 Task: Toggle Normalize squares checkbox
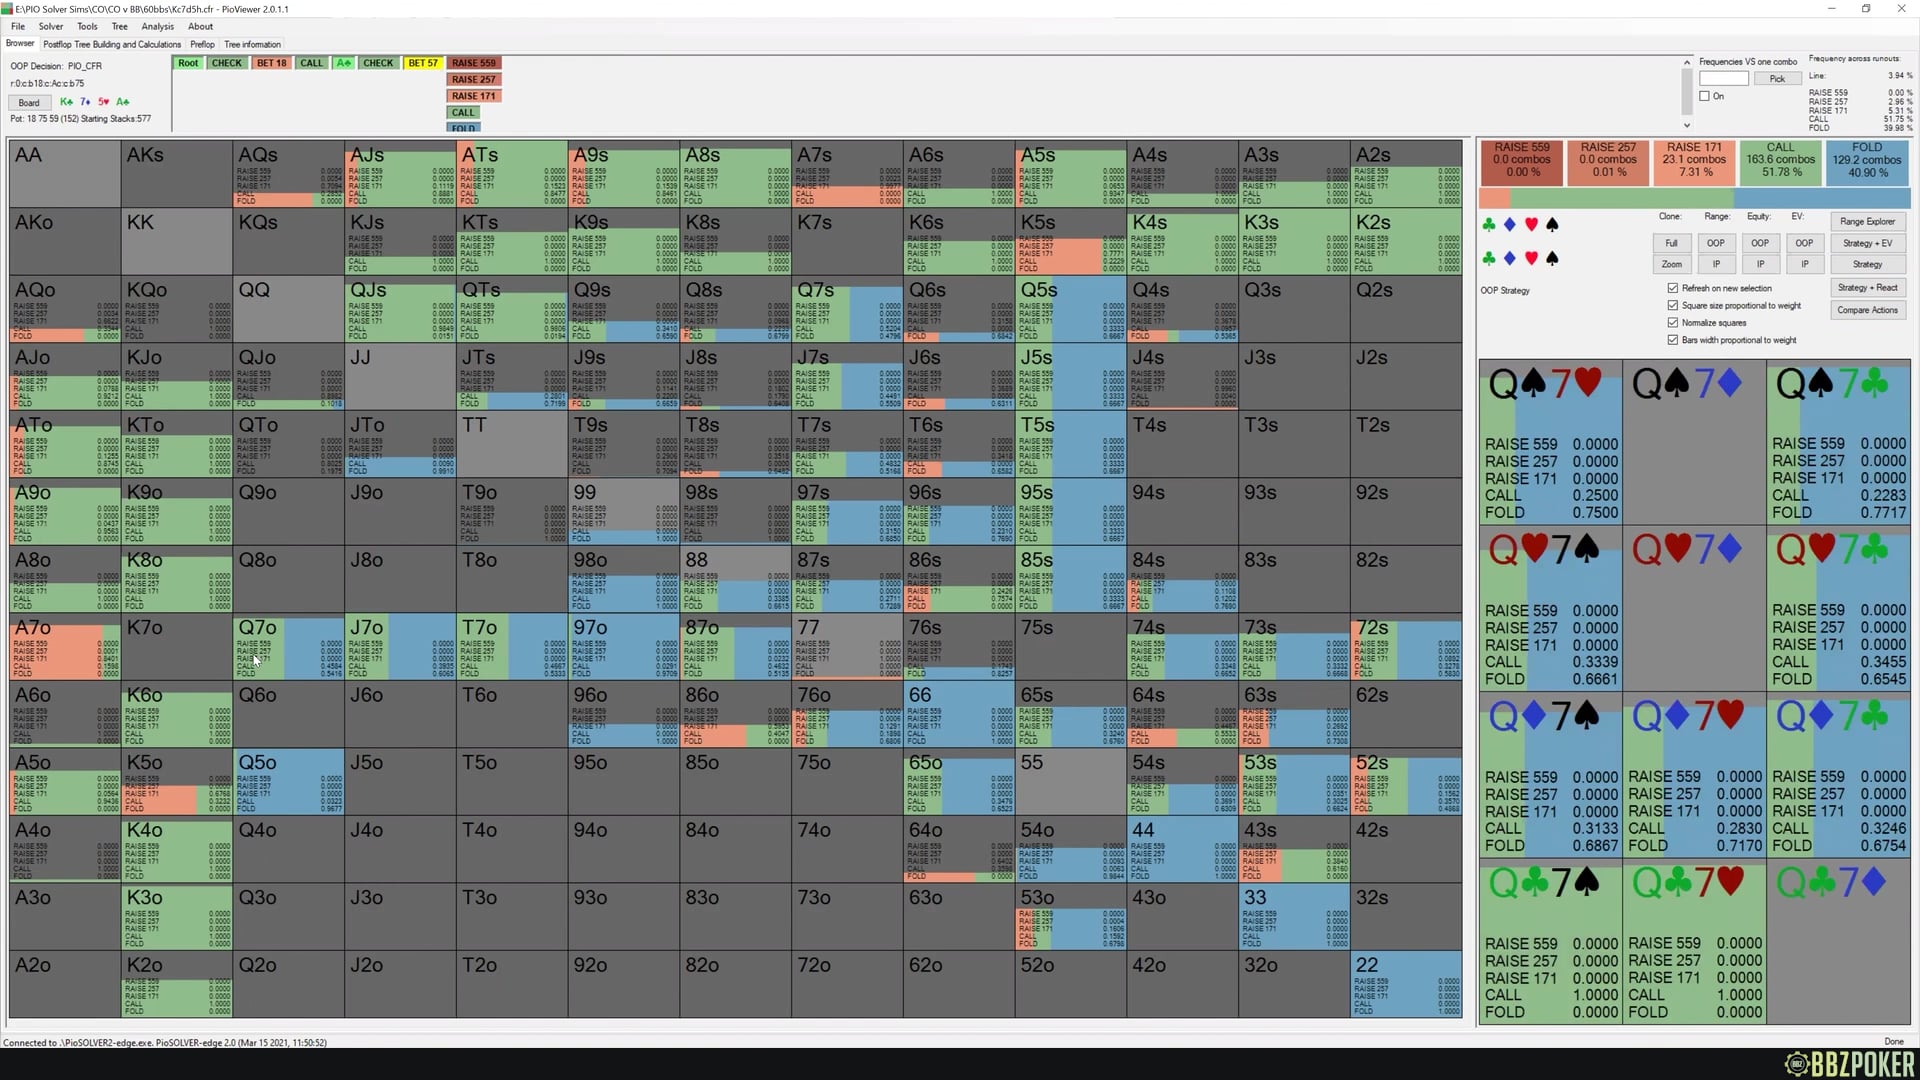point(1673,323)
